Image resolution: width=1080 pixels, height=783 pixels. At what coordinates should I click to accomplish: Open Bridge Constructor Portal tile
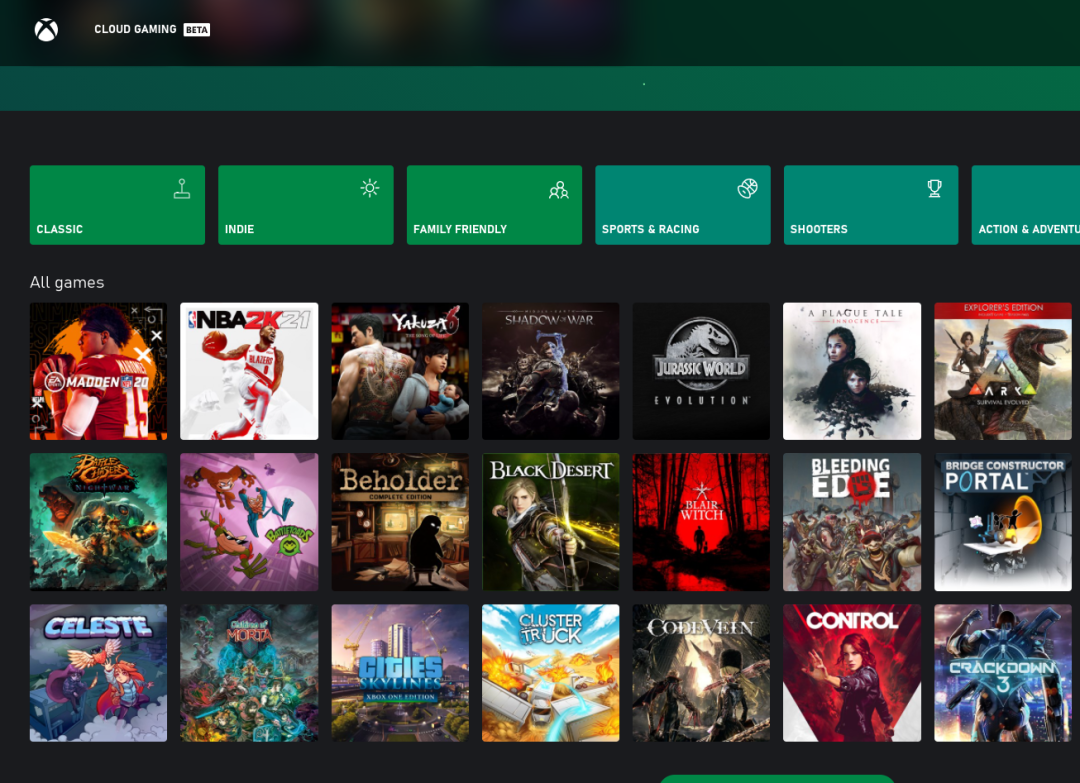(x=1002, y=522)
